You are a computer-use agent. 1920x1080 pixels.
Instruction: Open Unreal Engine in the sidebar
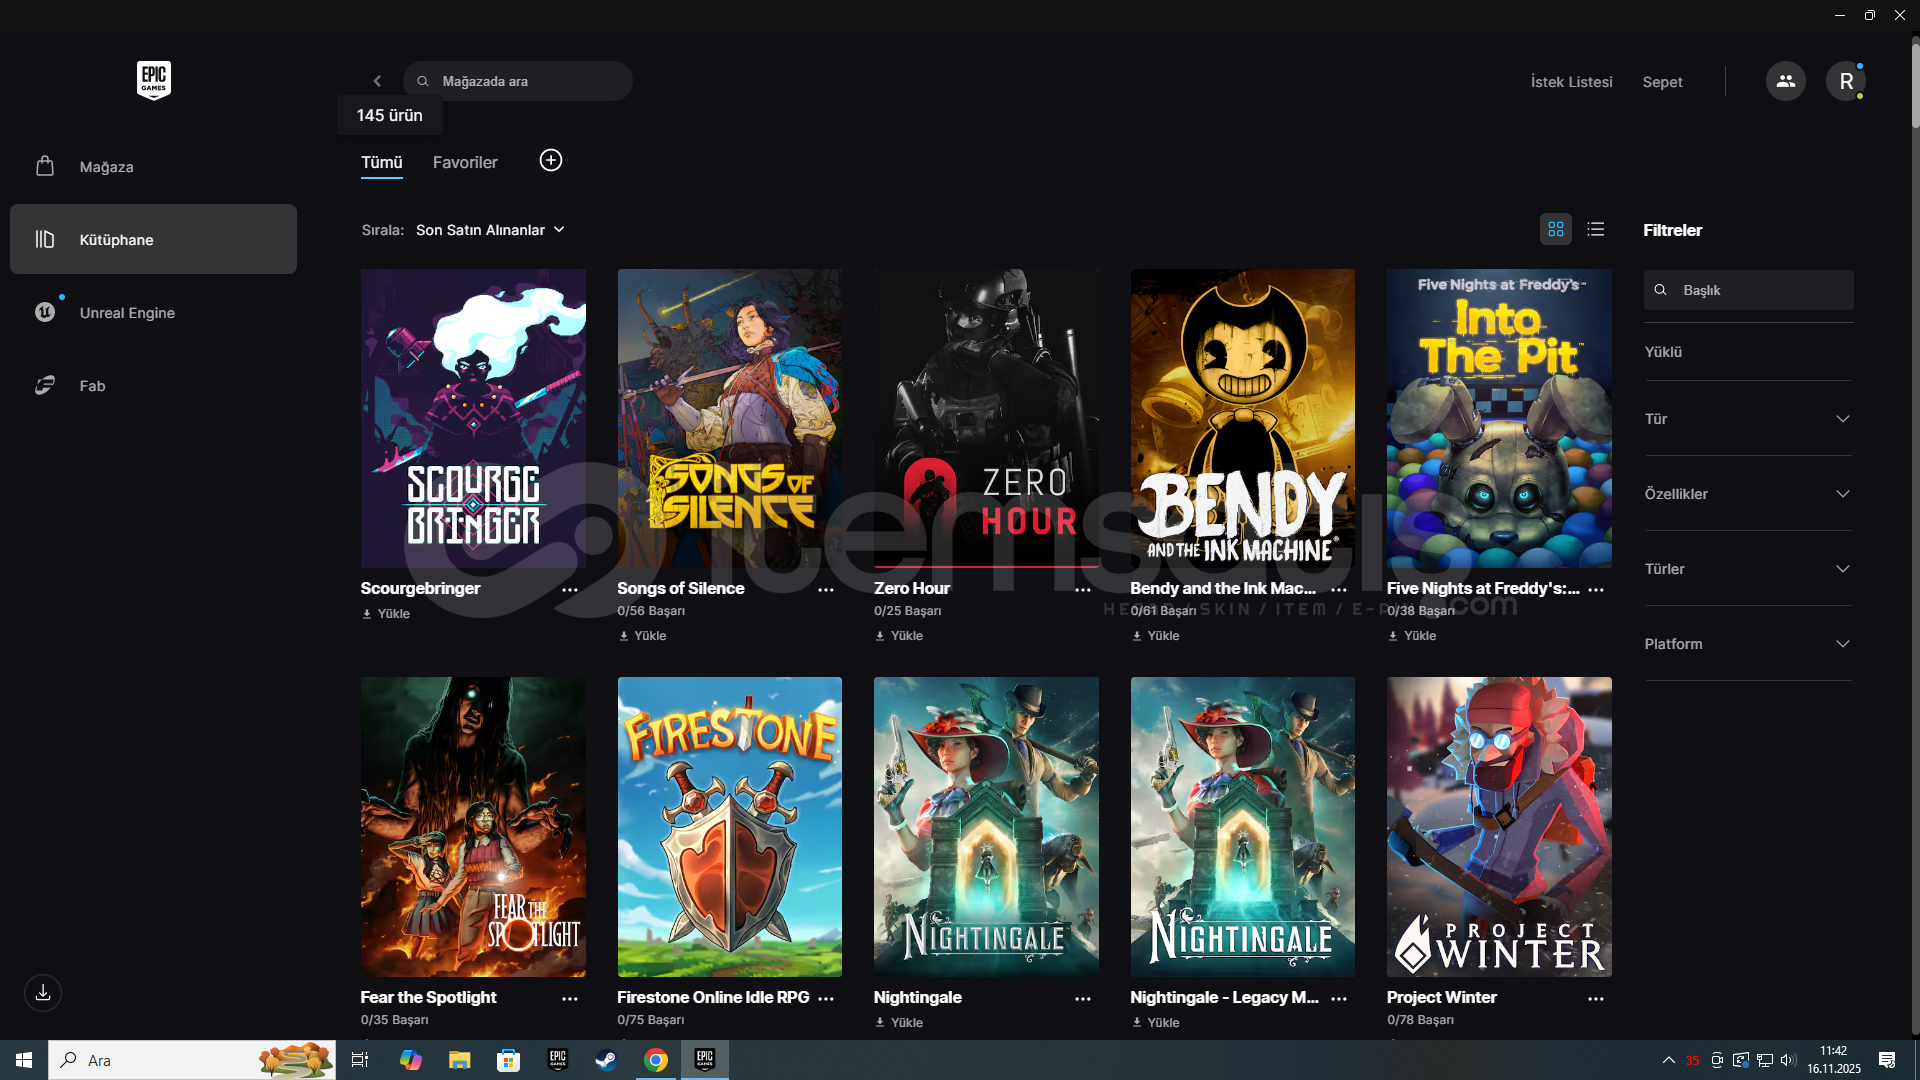[127, 313]
